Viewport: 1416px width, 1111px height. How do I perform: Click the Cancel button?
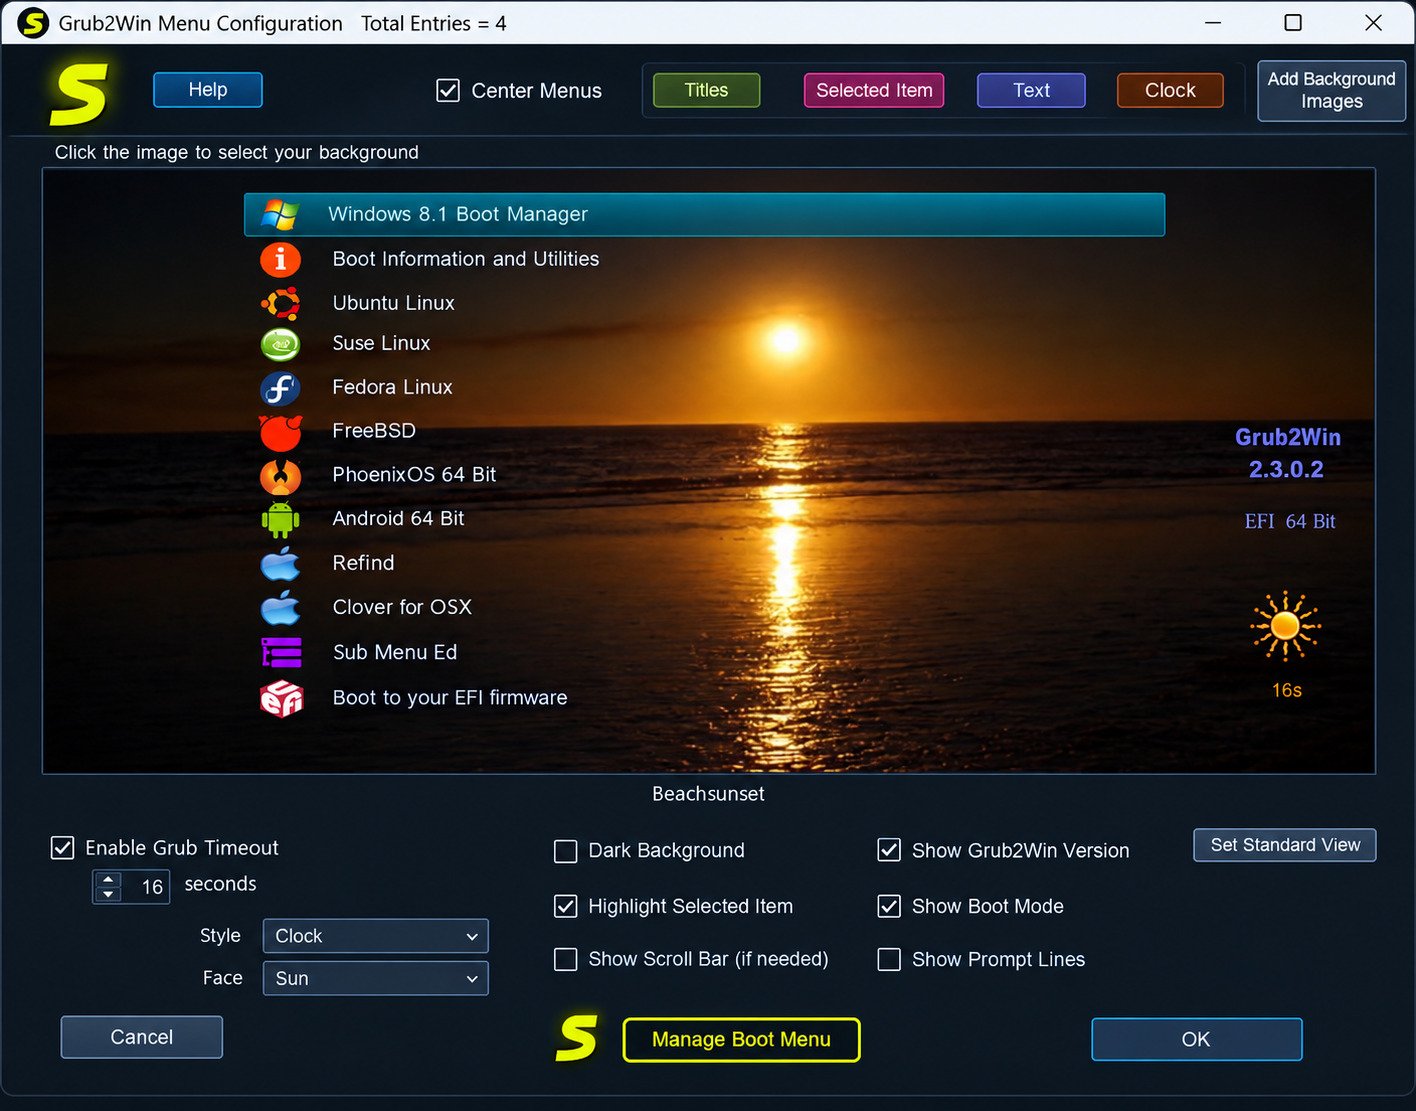click(x=141, y=1037)
